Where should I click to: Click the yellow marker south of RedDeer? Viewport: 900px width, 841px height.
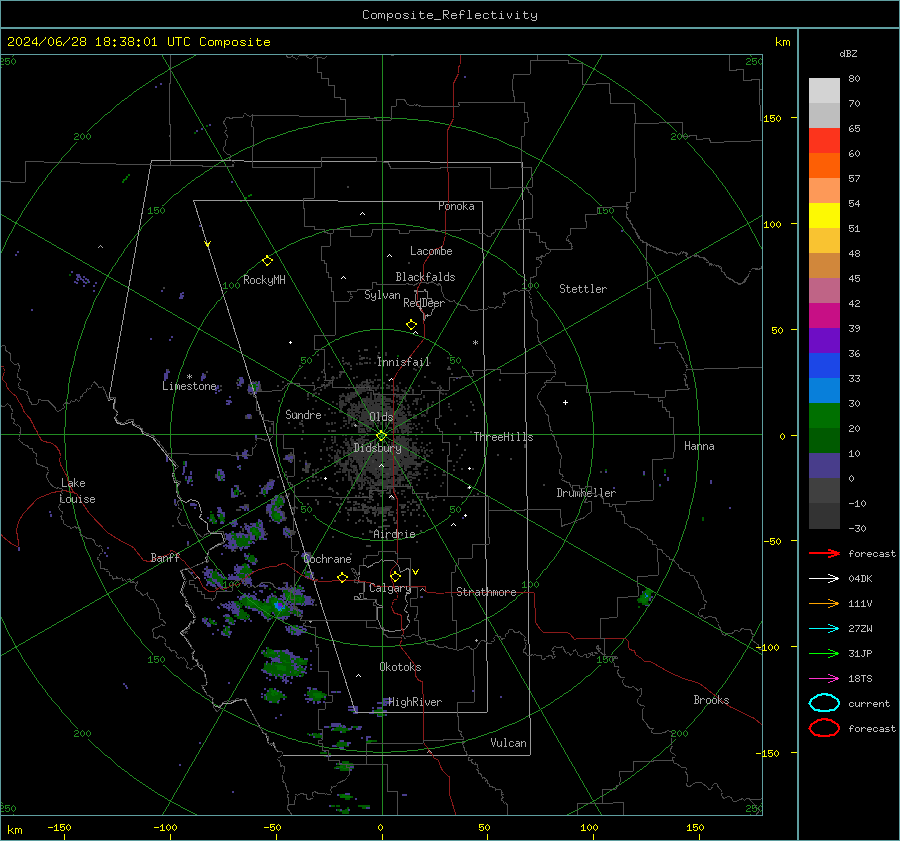412,325
